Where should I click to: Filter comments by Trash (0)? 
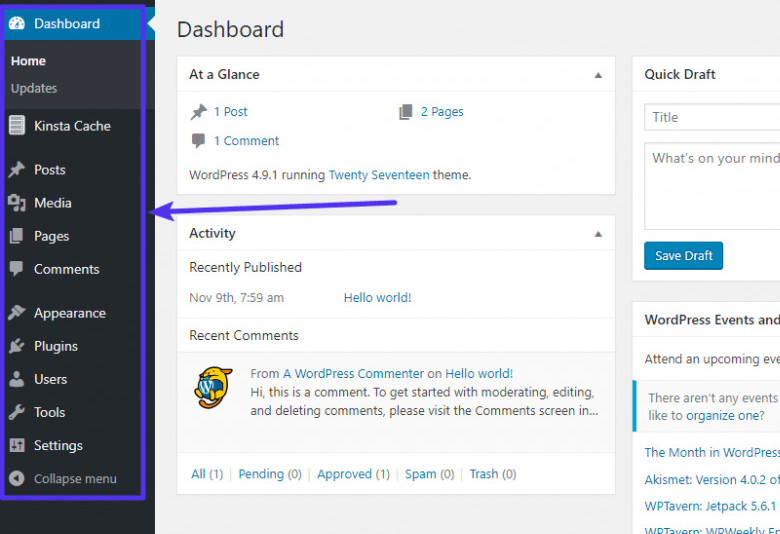click(492, 474)
